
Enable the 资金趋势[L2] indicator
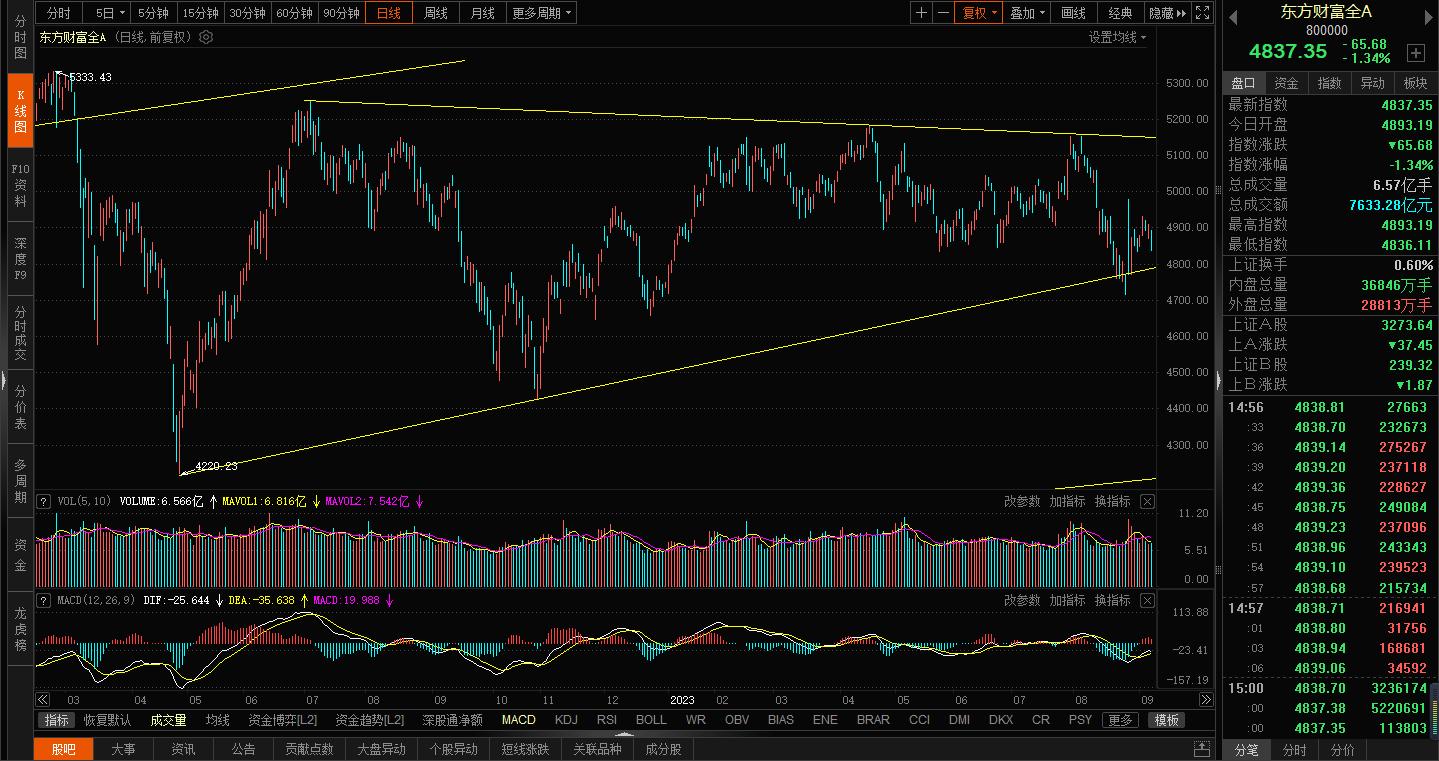point(370,720)
